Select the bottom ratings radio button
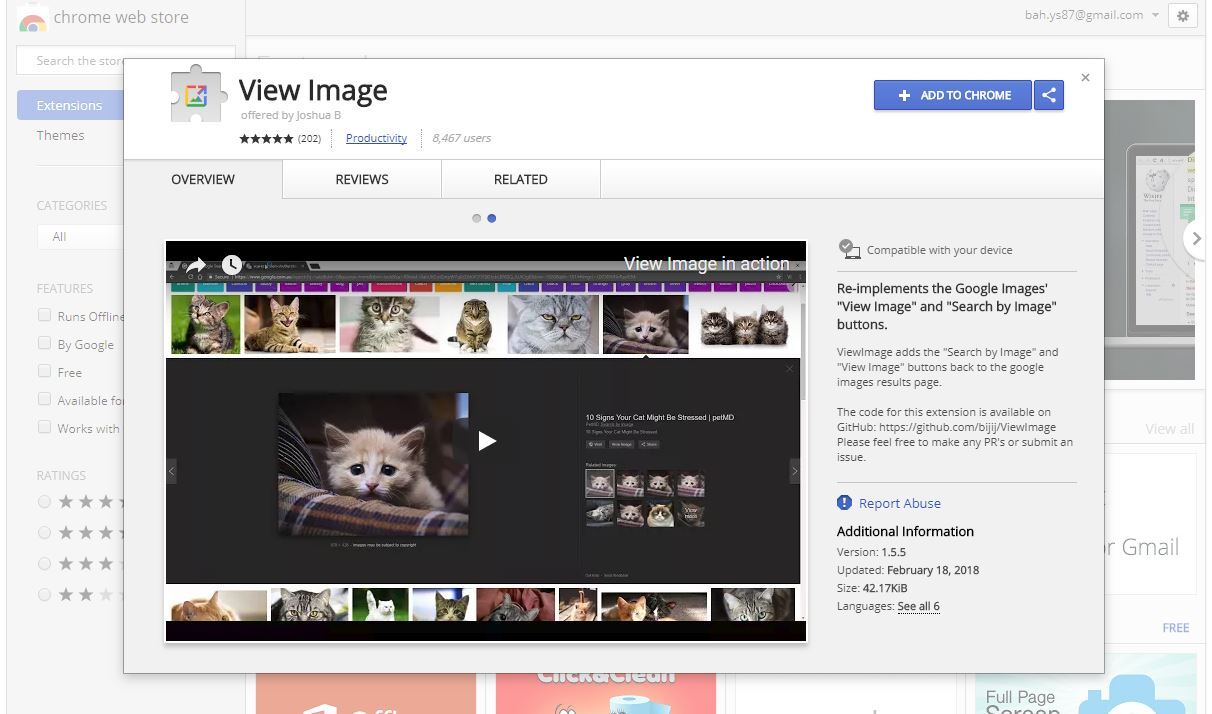The width and height of the screenshot is (1212, 714). 44,594
